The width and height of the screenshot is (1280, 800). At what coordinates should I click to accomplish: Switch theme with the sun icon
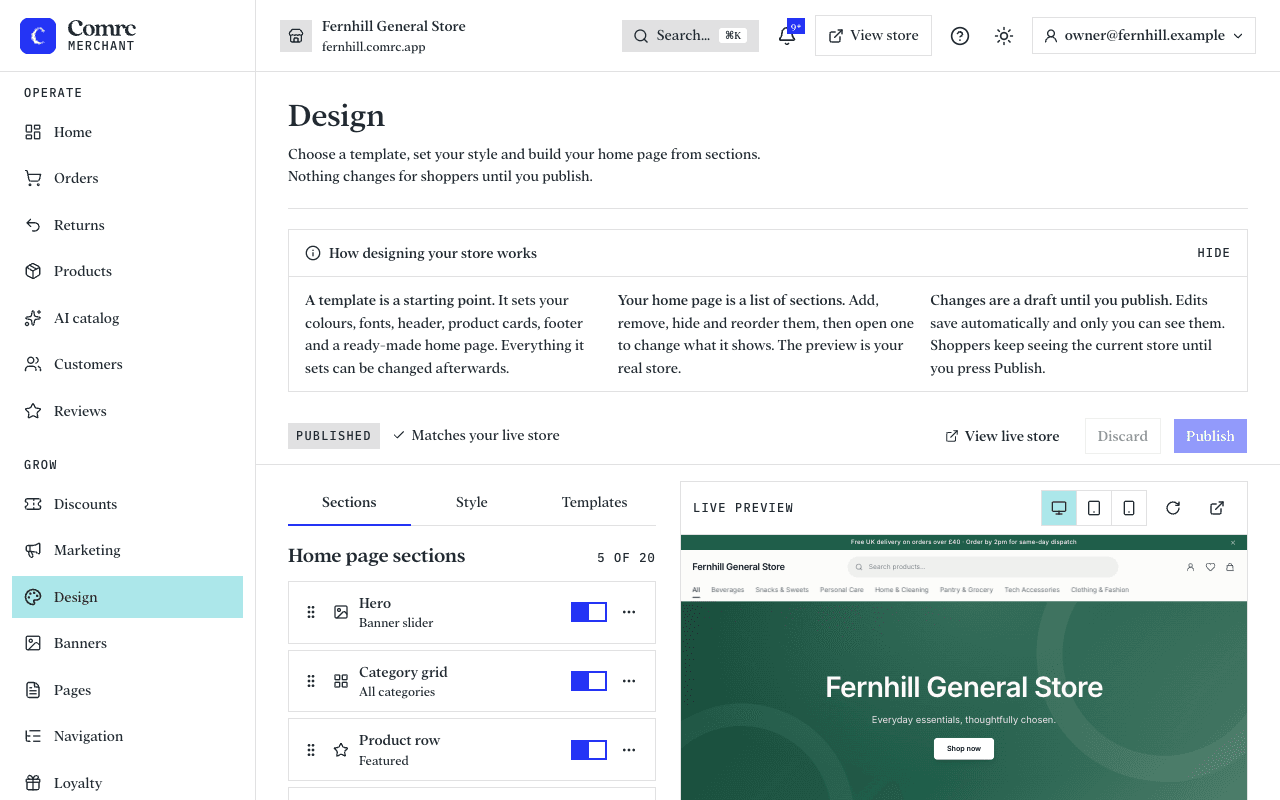1004,36
